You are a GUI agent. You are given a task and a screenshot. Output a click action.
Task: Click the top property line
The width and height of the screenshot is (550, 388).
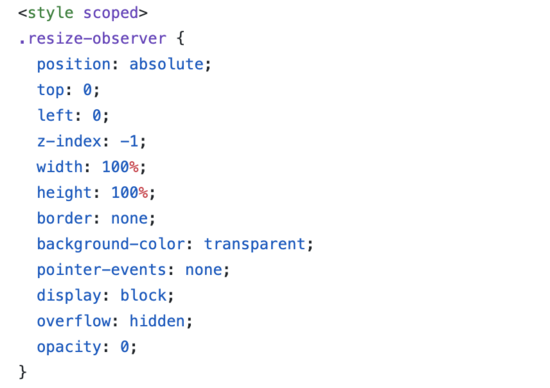coord(68,90)
